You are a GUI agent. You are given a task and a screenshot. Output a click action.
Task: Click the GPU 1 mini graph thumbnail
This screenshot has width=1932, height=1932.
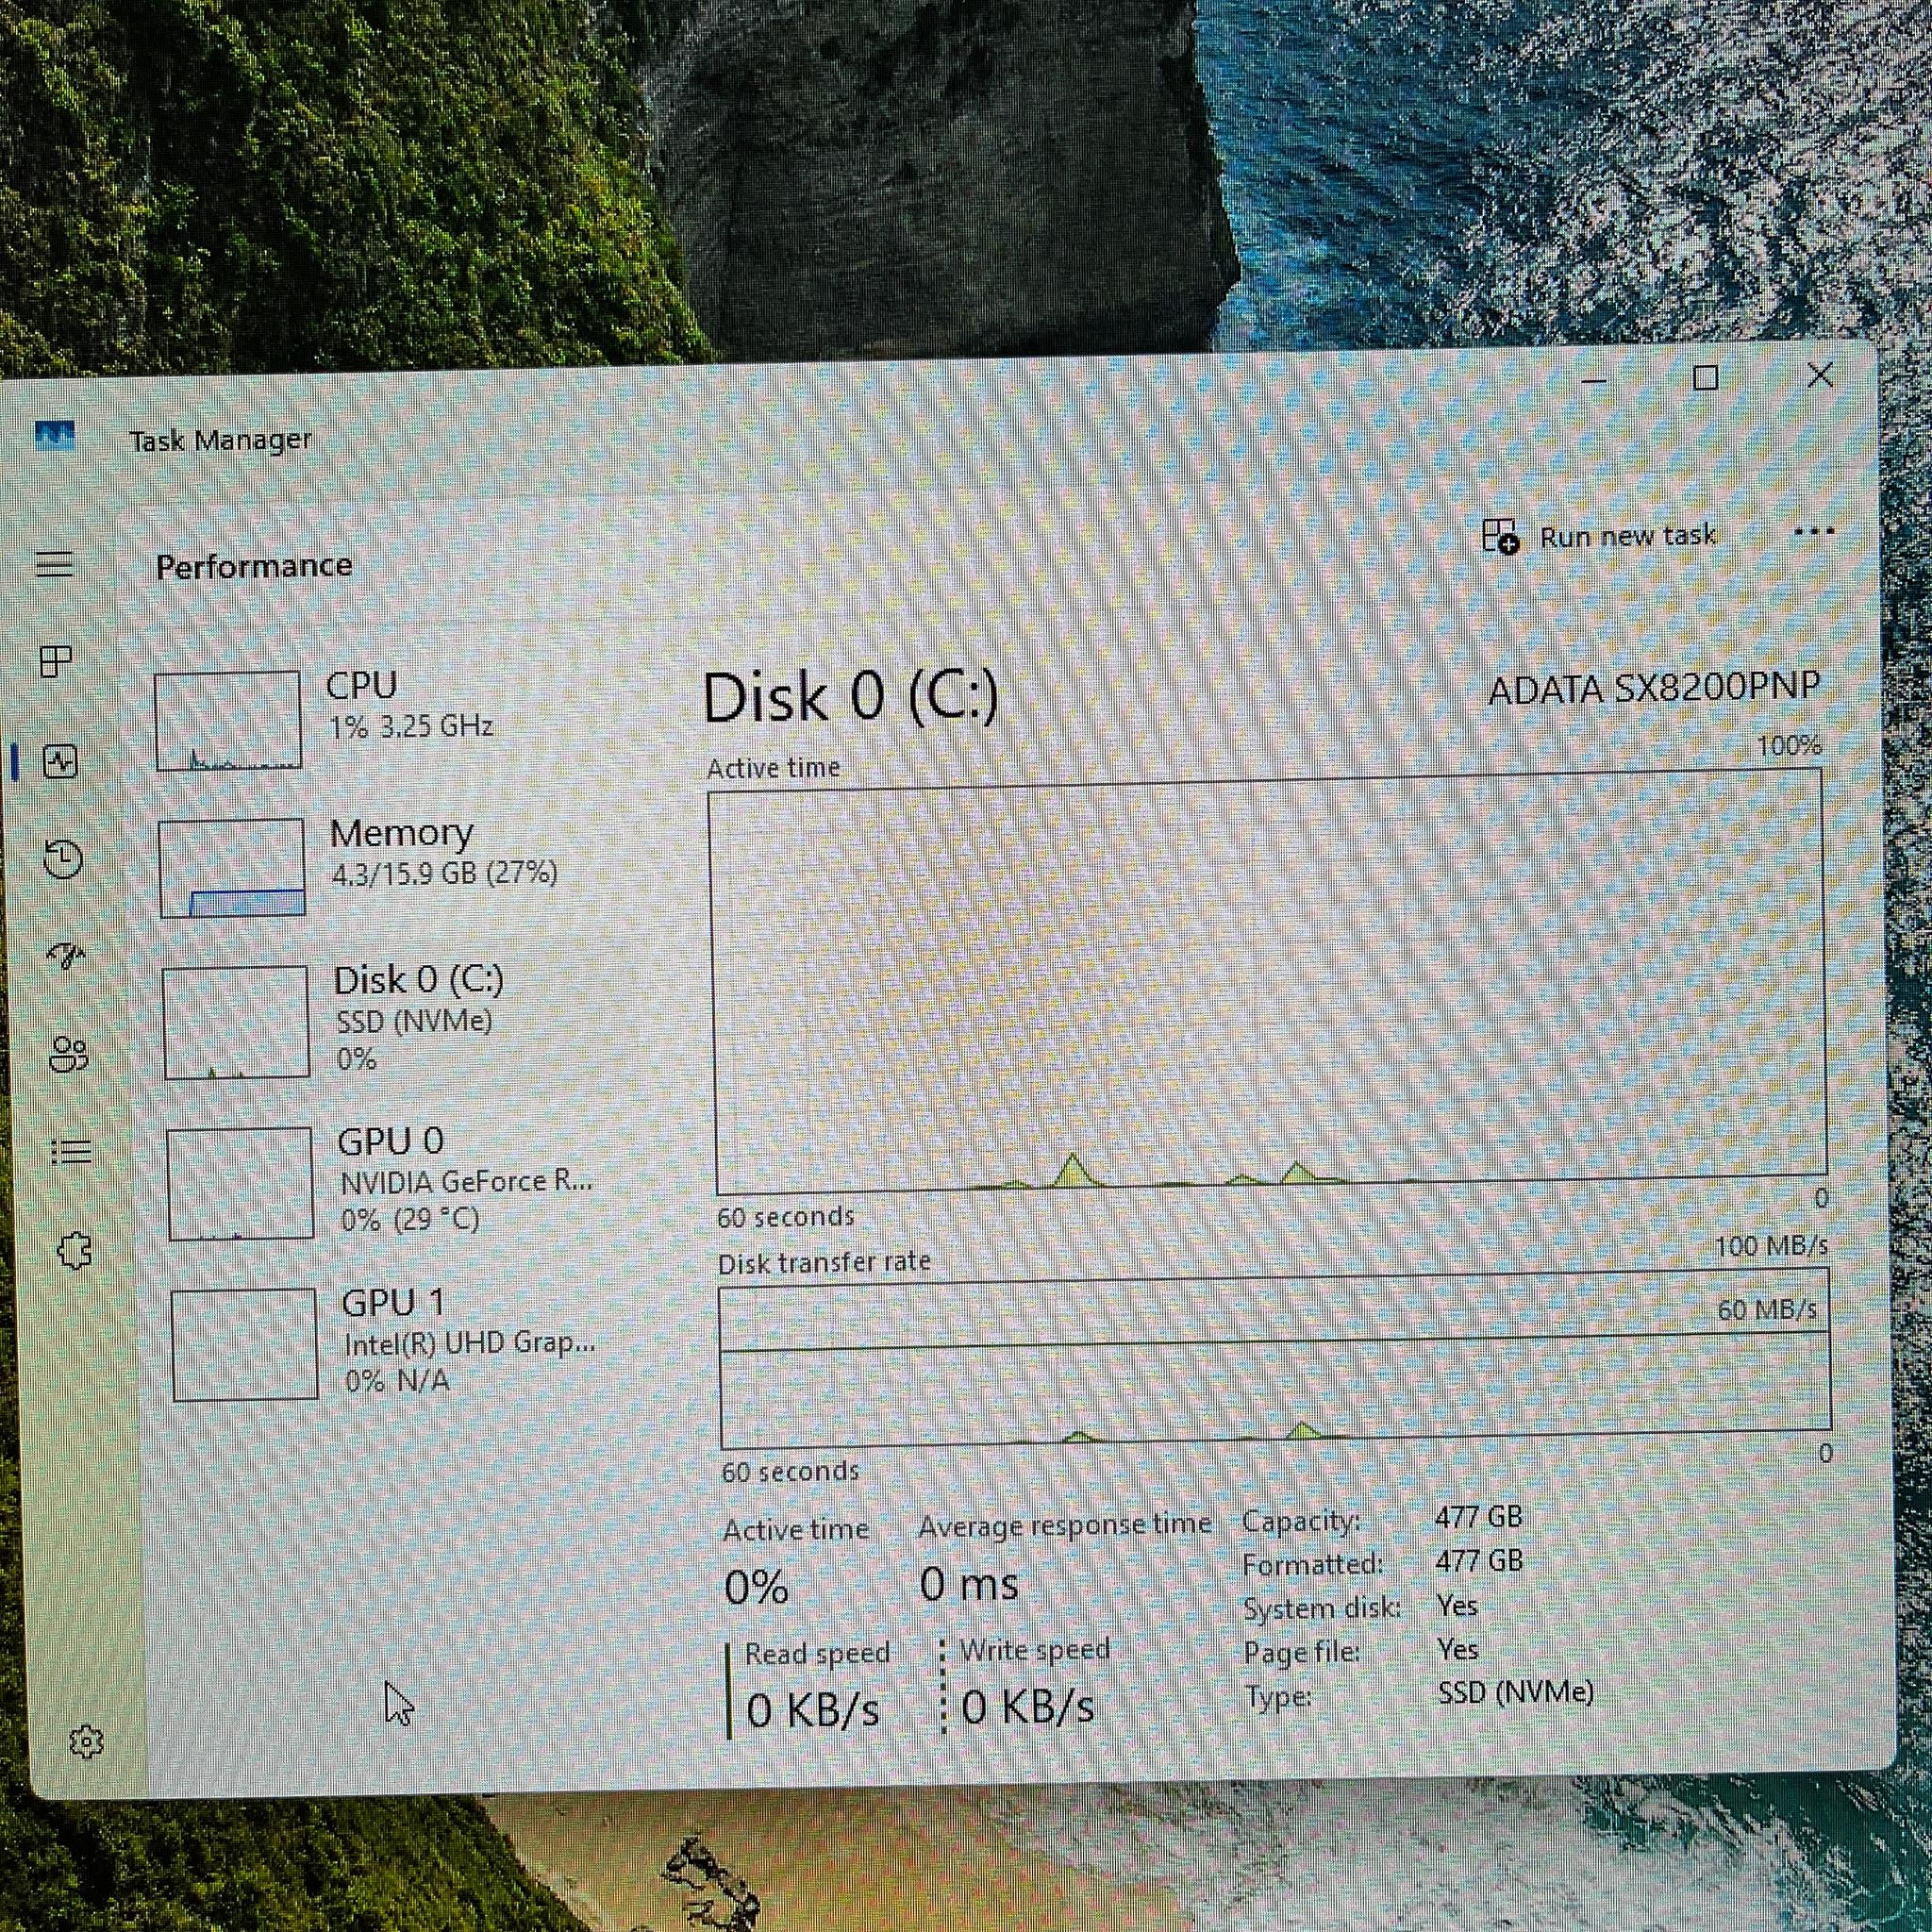[245, 1344]
